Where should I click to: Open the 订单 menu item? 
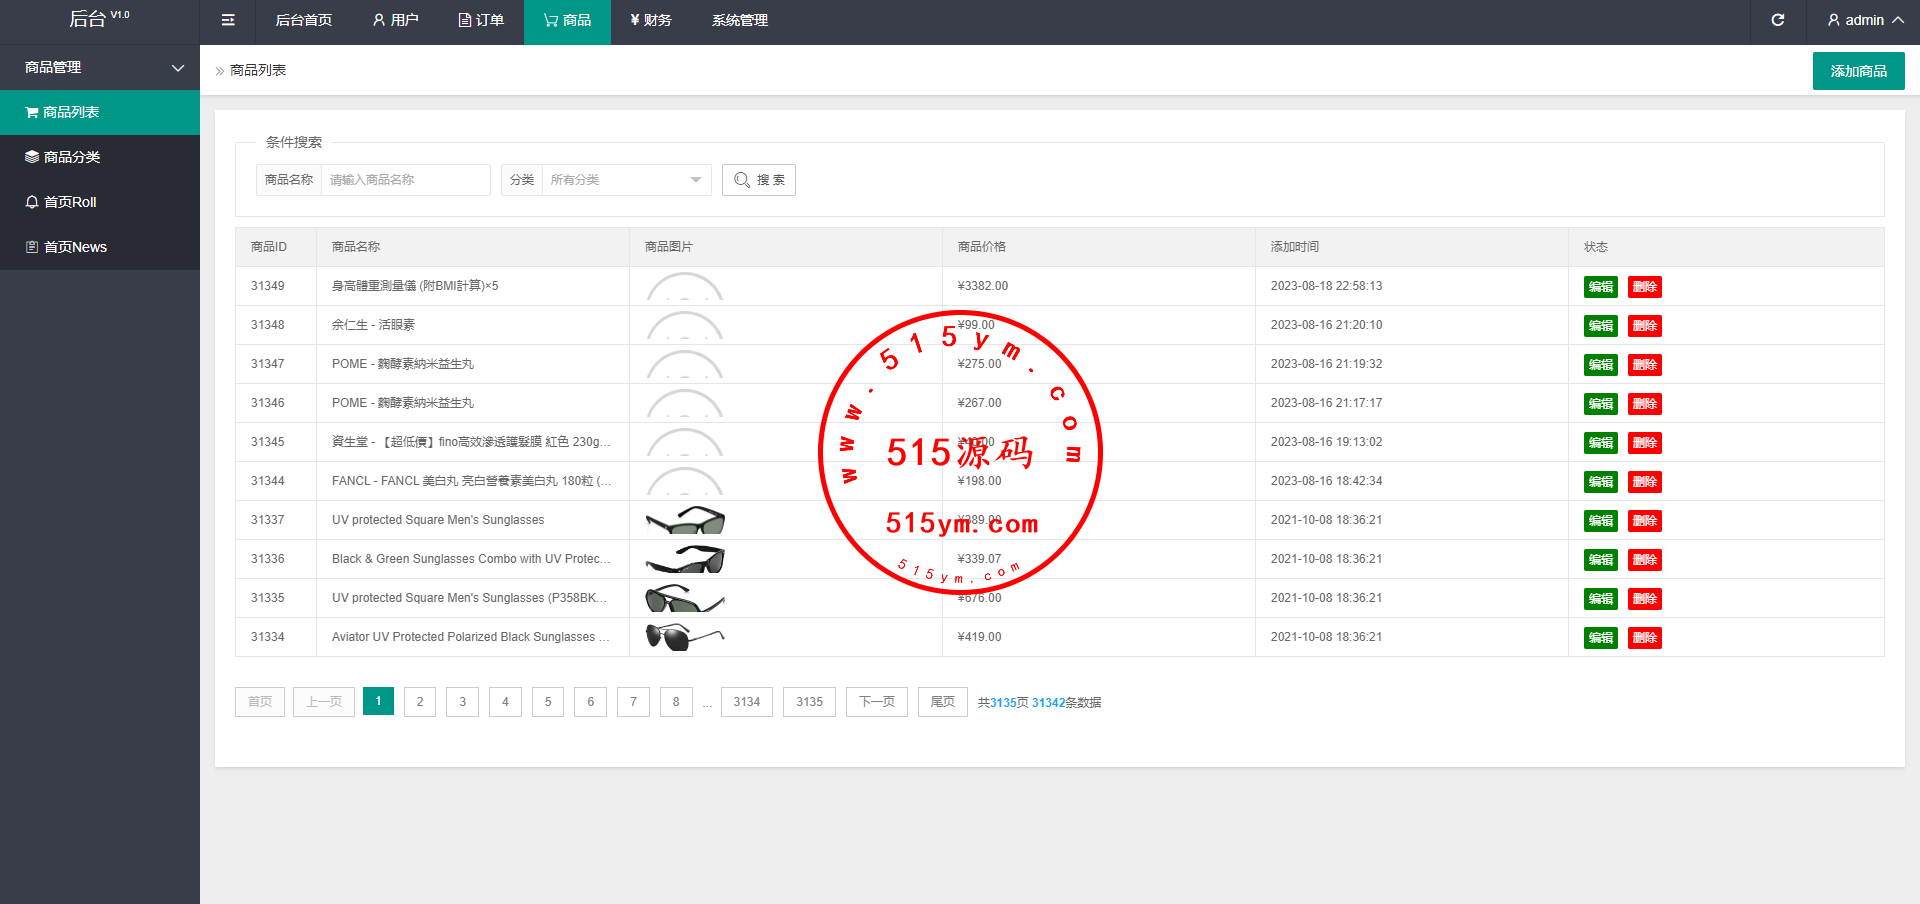point(481,20)
